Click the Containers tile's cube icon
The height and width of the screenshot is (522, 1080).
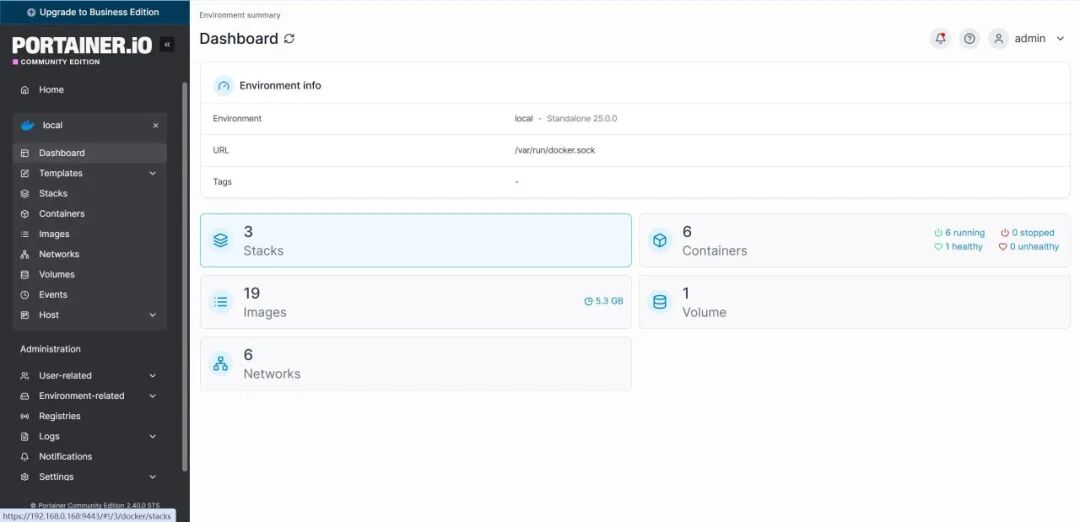click(x=660, y=240)
